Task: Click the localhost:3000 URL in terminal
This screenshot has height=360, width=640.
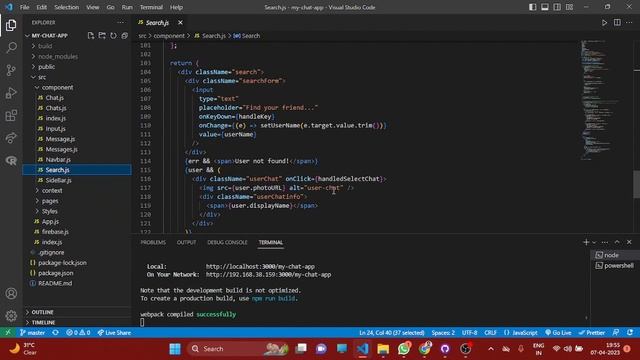Action: [260, 267]
